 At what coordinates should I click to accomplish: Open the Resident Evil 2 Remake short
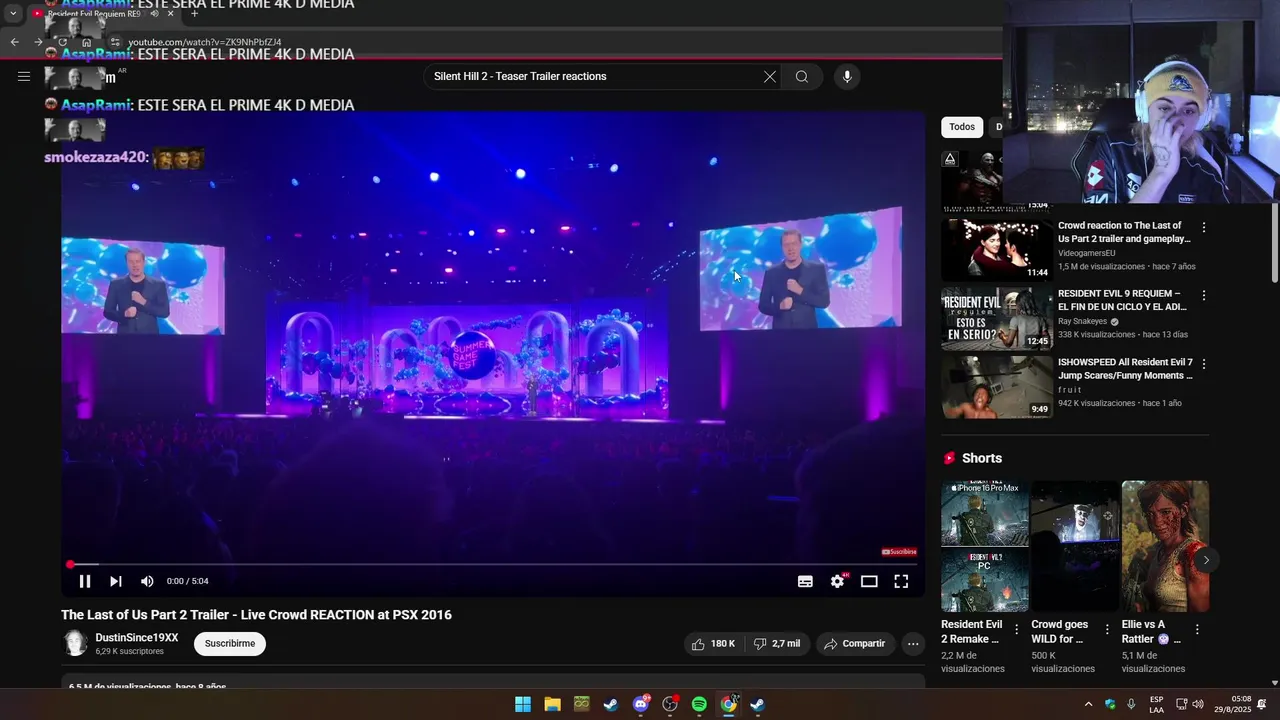pos(985,547)
